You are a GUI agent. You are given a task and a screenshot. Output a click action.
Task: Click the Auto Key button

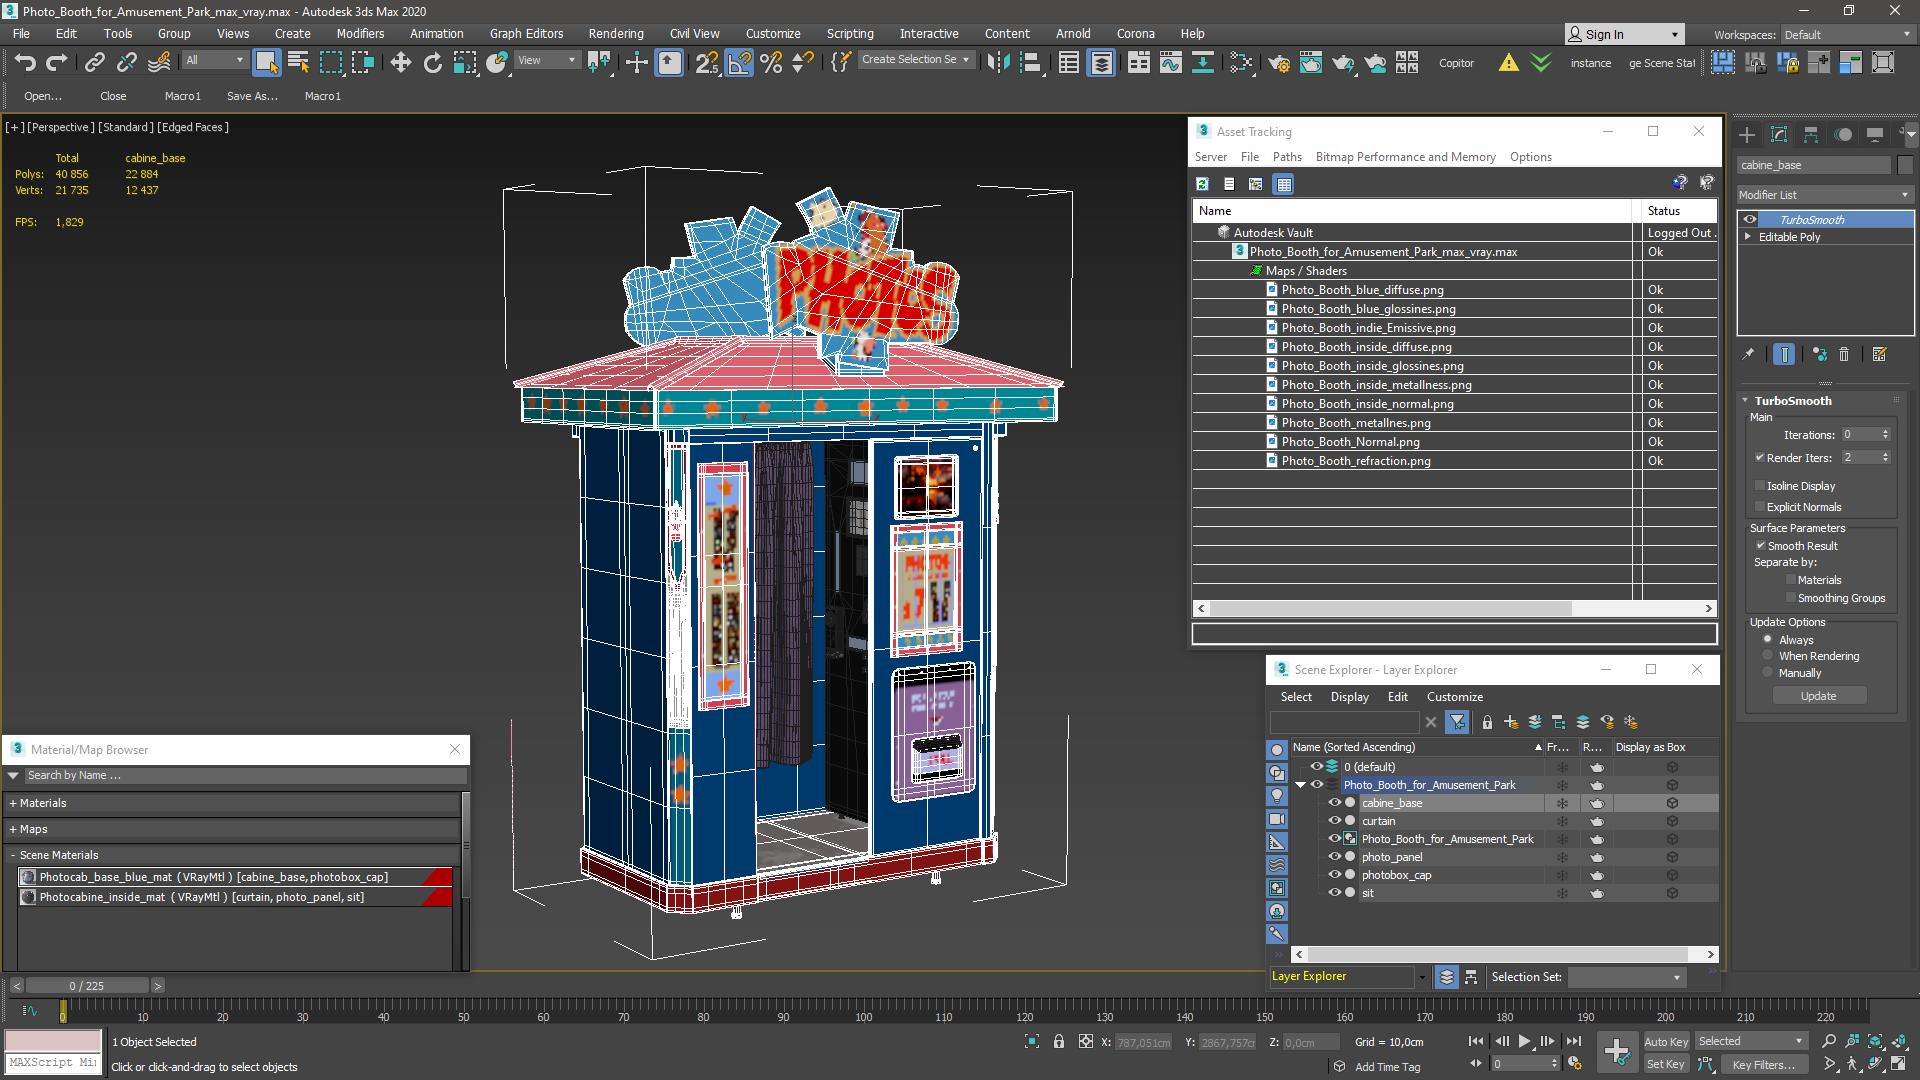coord(1666,1041)
